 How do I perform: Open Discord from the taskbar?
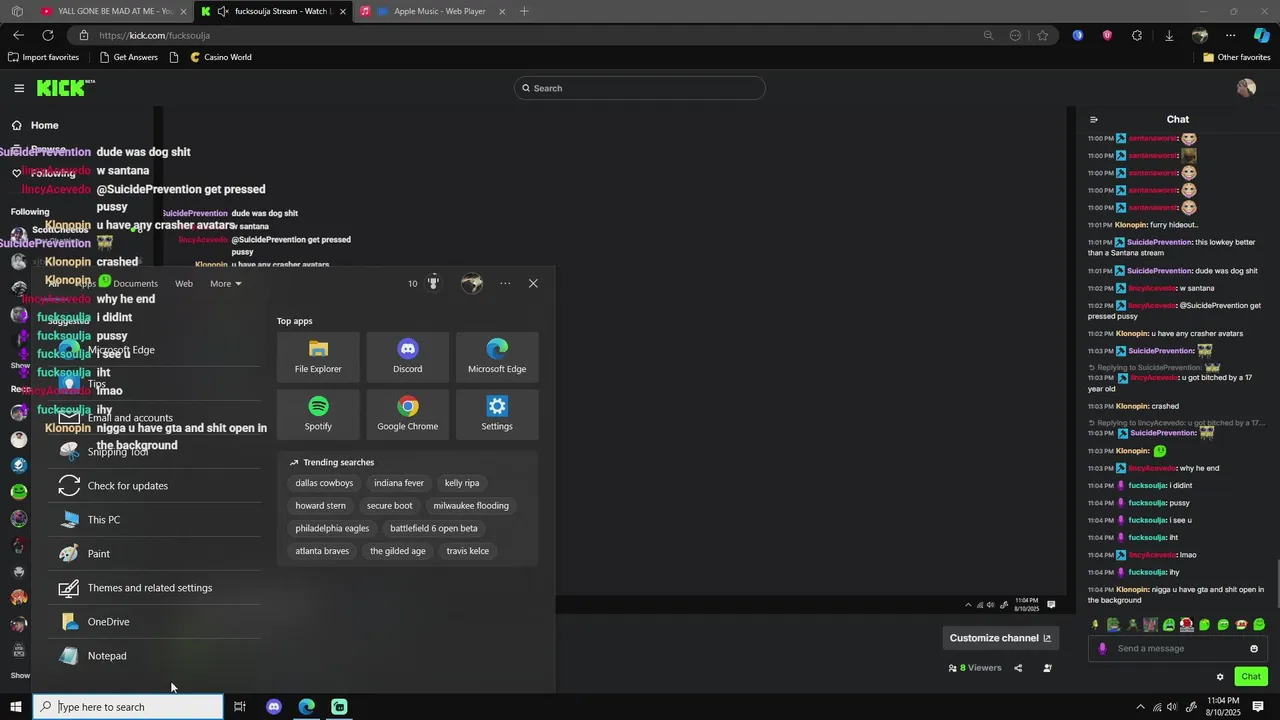click(274, 707)
